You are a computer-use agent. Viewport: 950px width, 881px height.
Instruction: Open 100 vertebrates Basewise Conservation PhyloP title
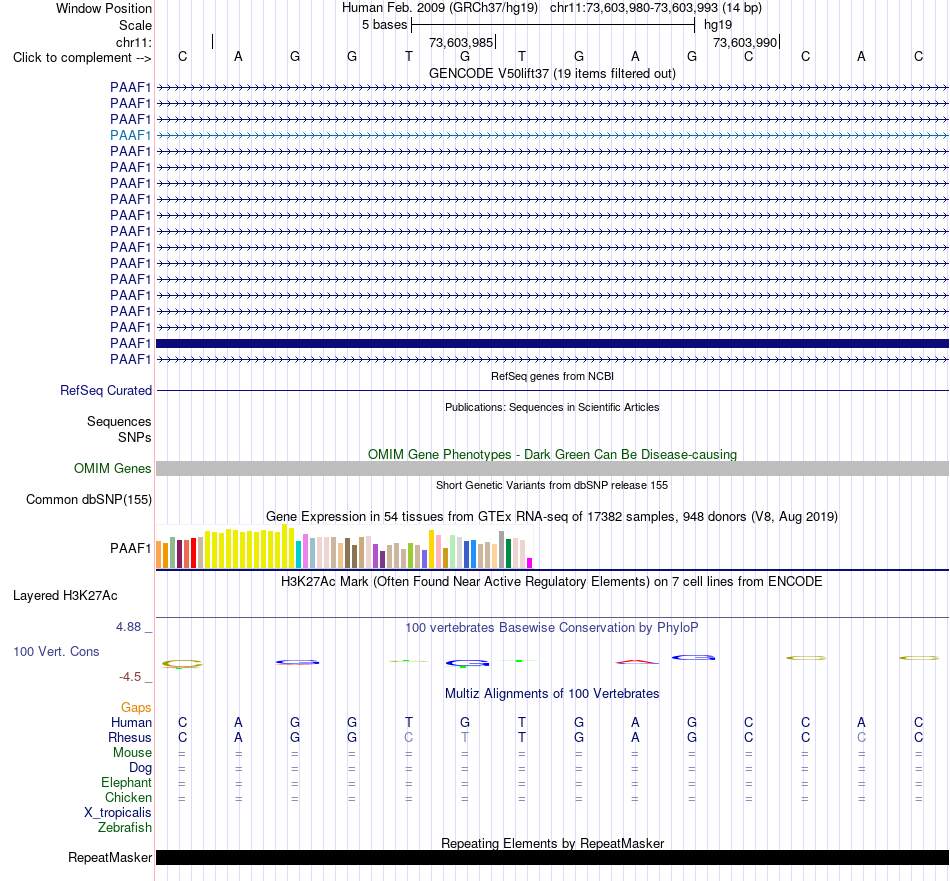point(552,628)
